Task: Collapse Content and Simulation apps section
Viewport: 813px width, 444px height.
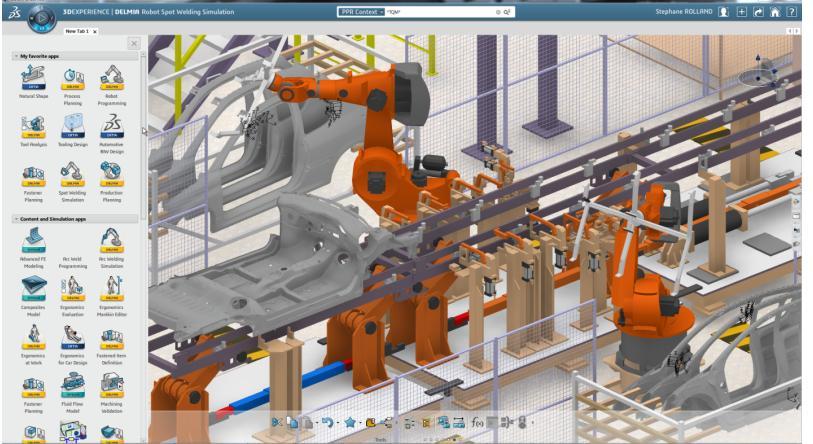Action: click(16, 219)
